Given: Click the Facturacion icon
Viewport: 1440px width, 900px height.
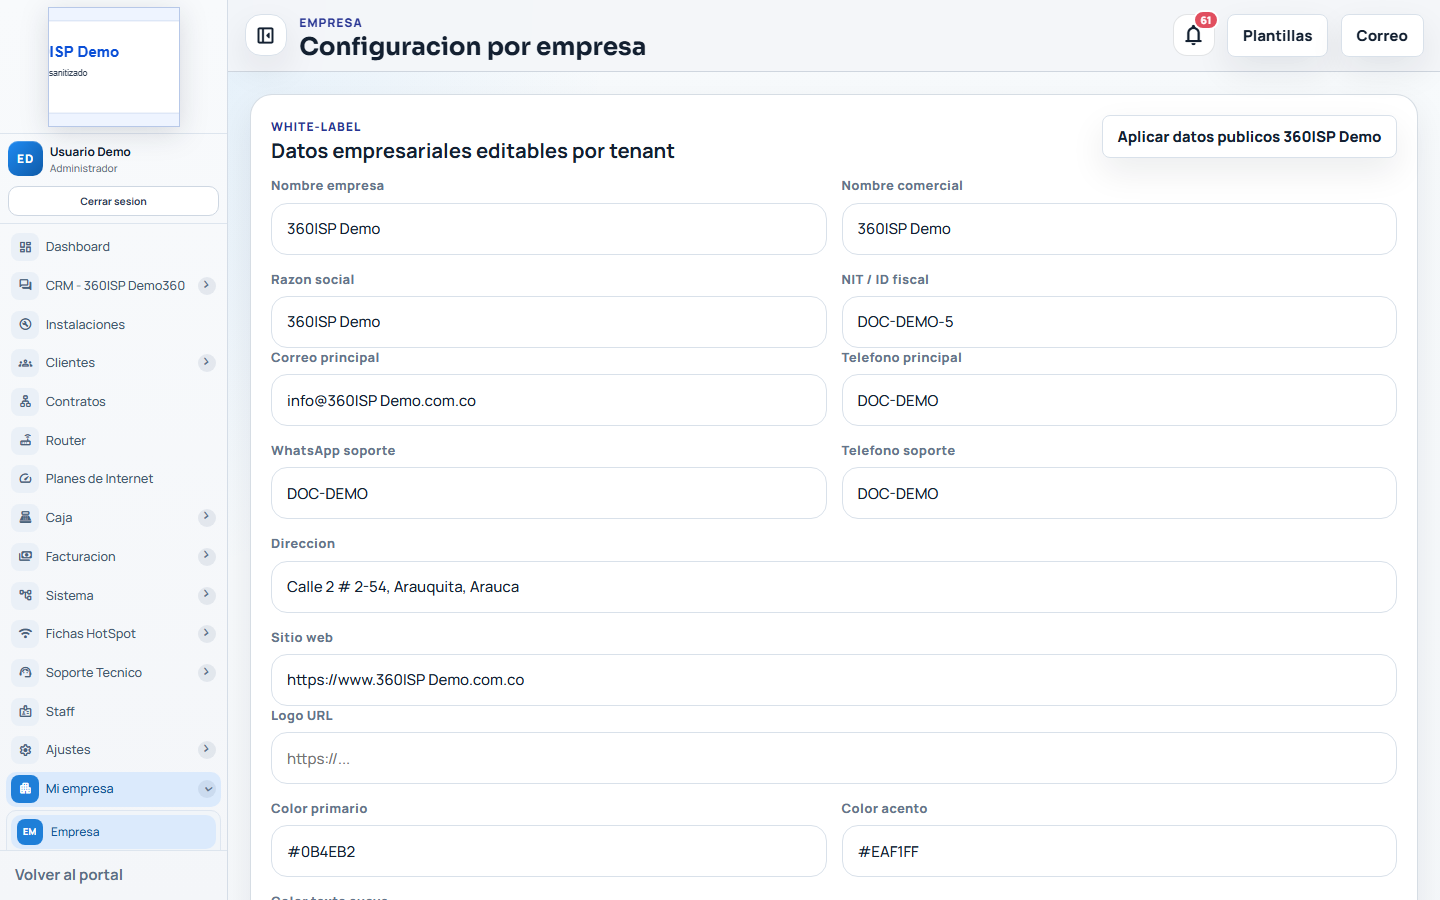Looking at the screenshot, I should (x=26, y=557).
